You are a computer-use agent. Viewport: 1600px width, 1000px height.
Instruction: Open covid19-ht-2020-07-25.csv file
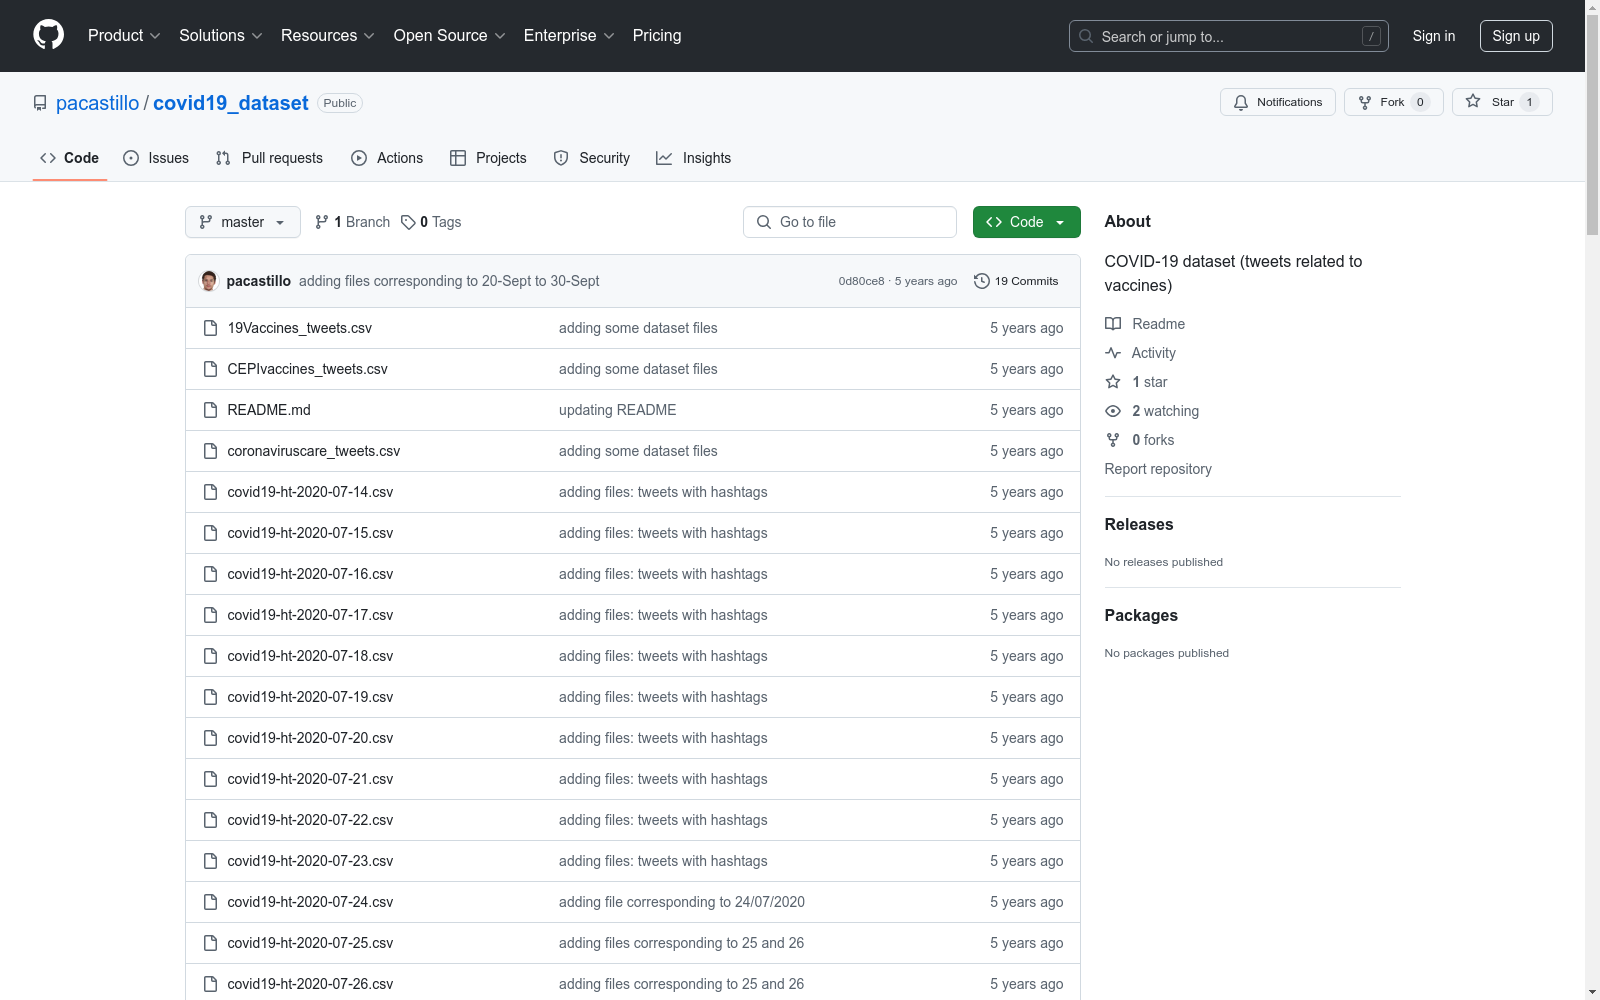(x=310, y=943)
